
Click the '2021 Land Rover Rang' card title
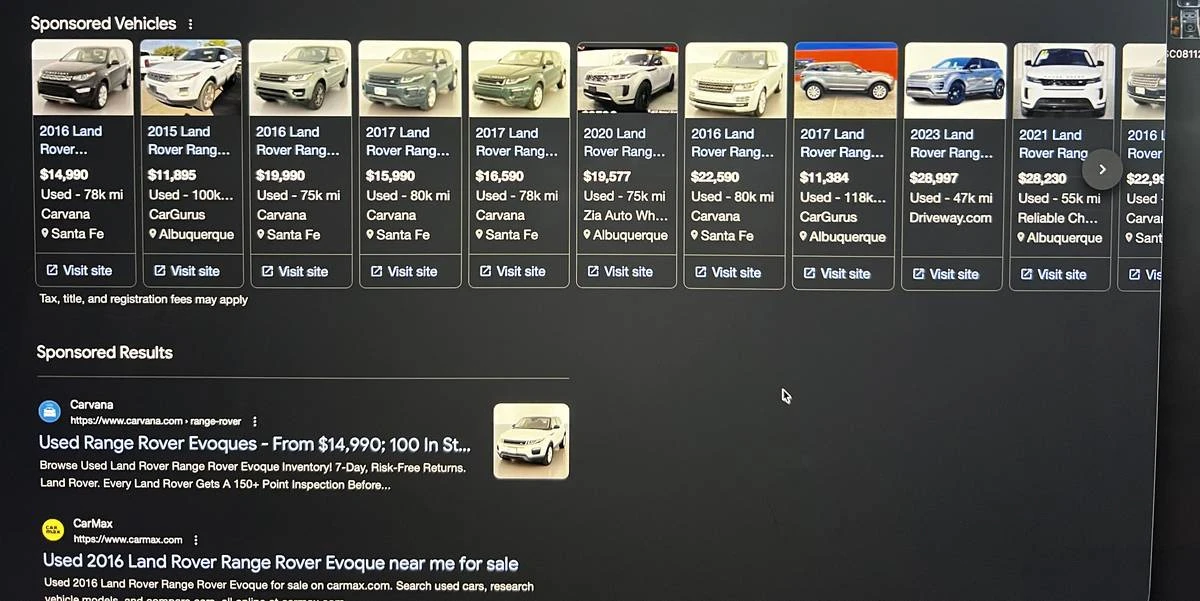point(1053,144)
